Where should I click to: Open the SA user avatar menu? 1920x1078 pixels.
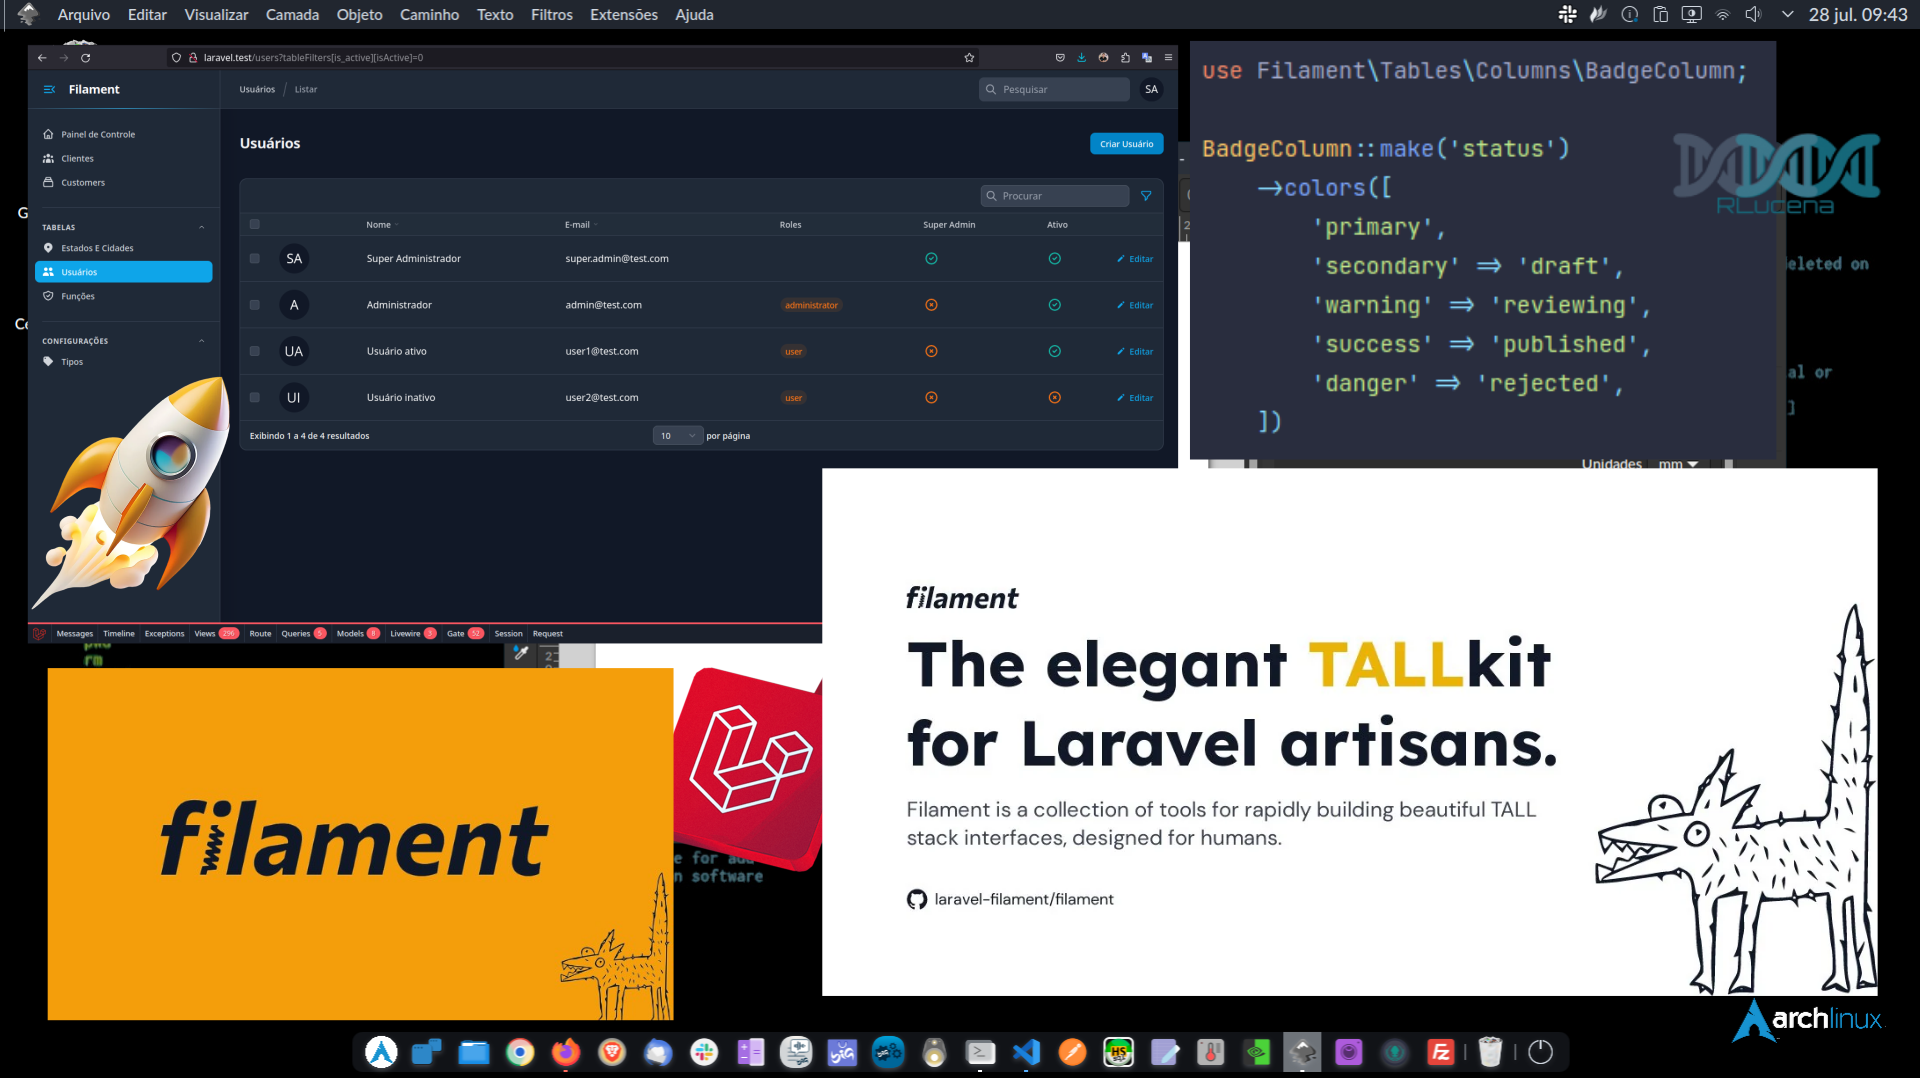tap(1151, 90)
